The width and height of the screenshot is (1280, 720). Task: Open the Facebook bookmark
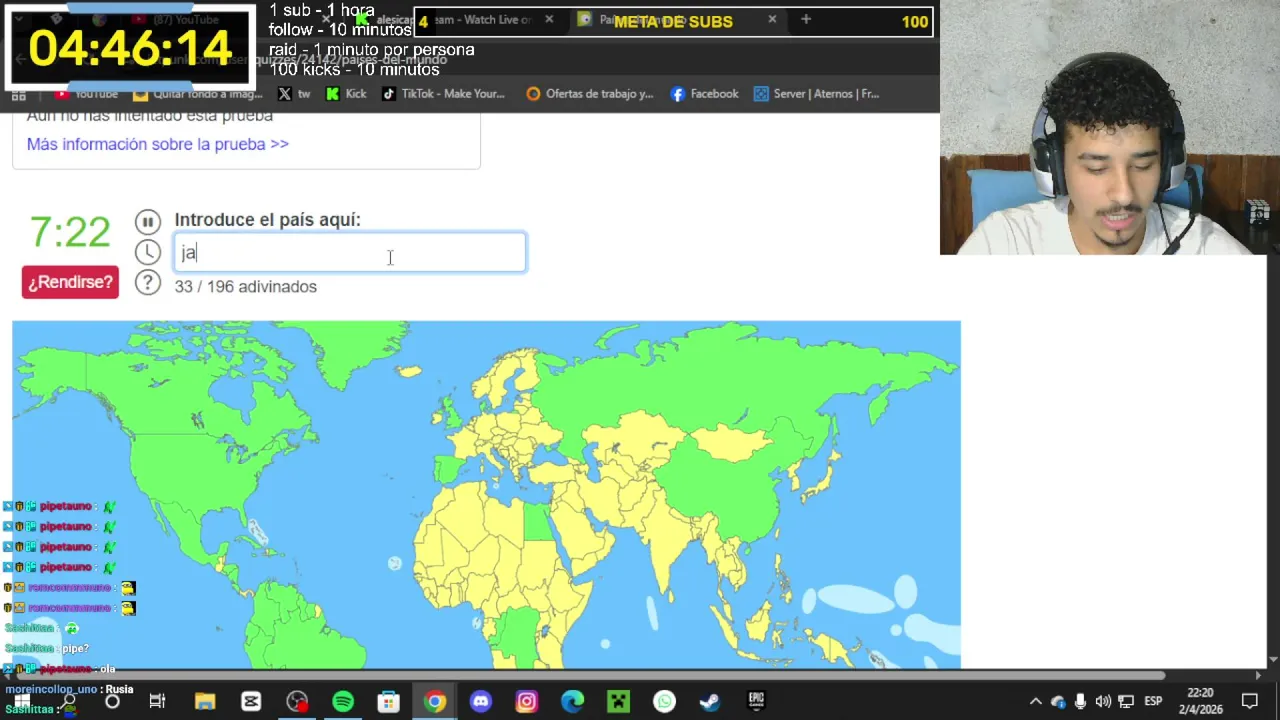coord(704,94)
